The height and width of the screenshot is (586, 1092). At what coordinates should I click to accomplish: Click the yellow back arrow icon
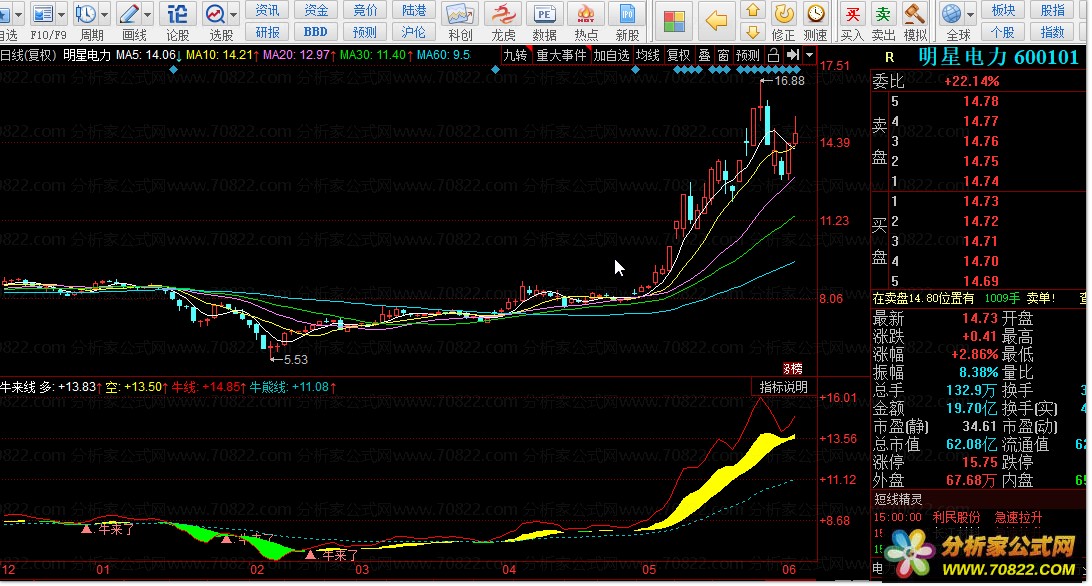[716, 21]
